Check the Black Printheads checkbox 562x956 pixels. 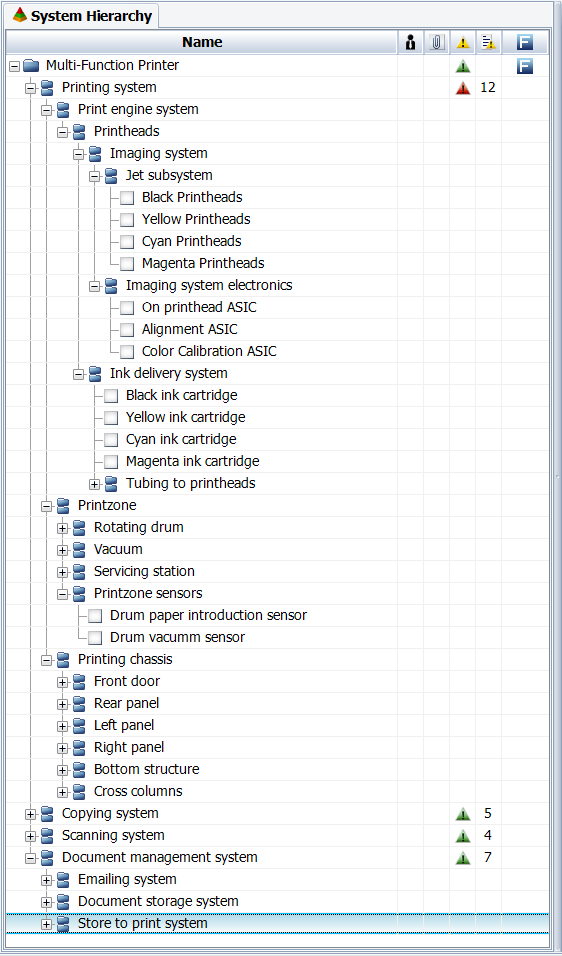(x=127, y=198)
